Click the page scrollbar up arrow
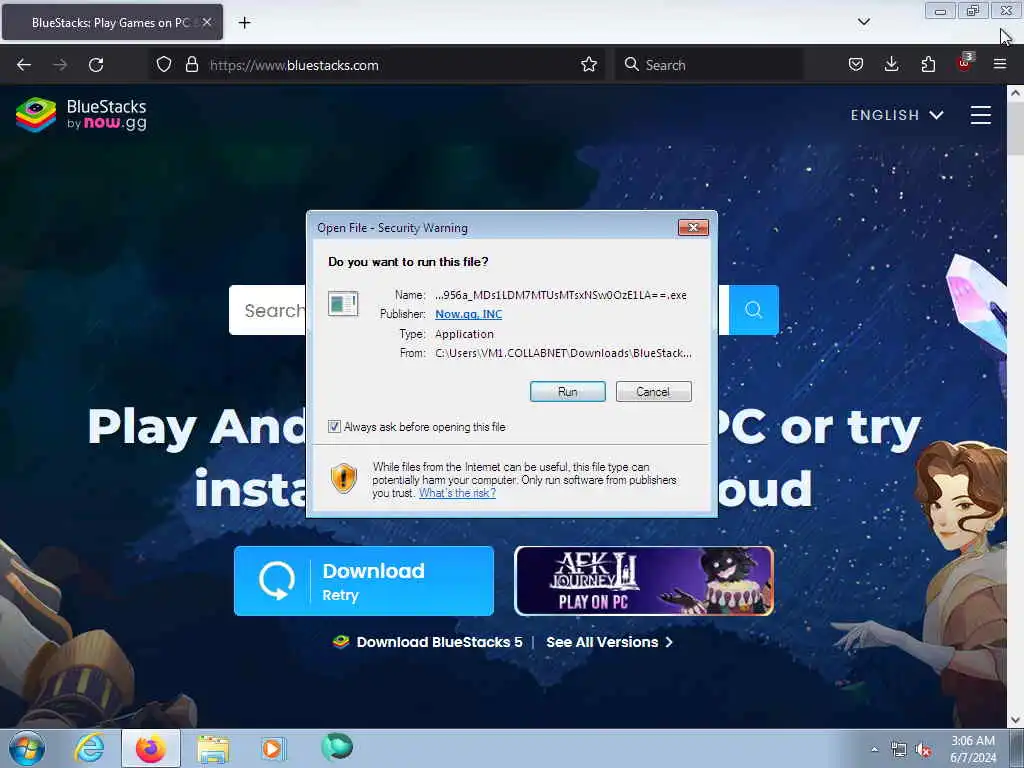The width and height of the screenshot is (1024, 768). click(x=1015, y=93)
